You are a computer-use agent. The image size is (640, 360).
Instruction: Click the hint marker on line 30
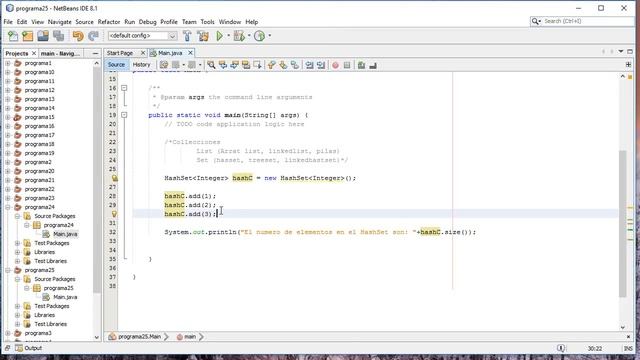pos(115,214)
